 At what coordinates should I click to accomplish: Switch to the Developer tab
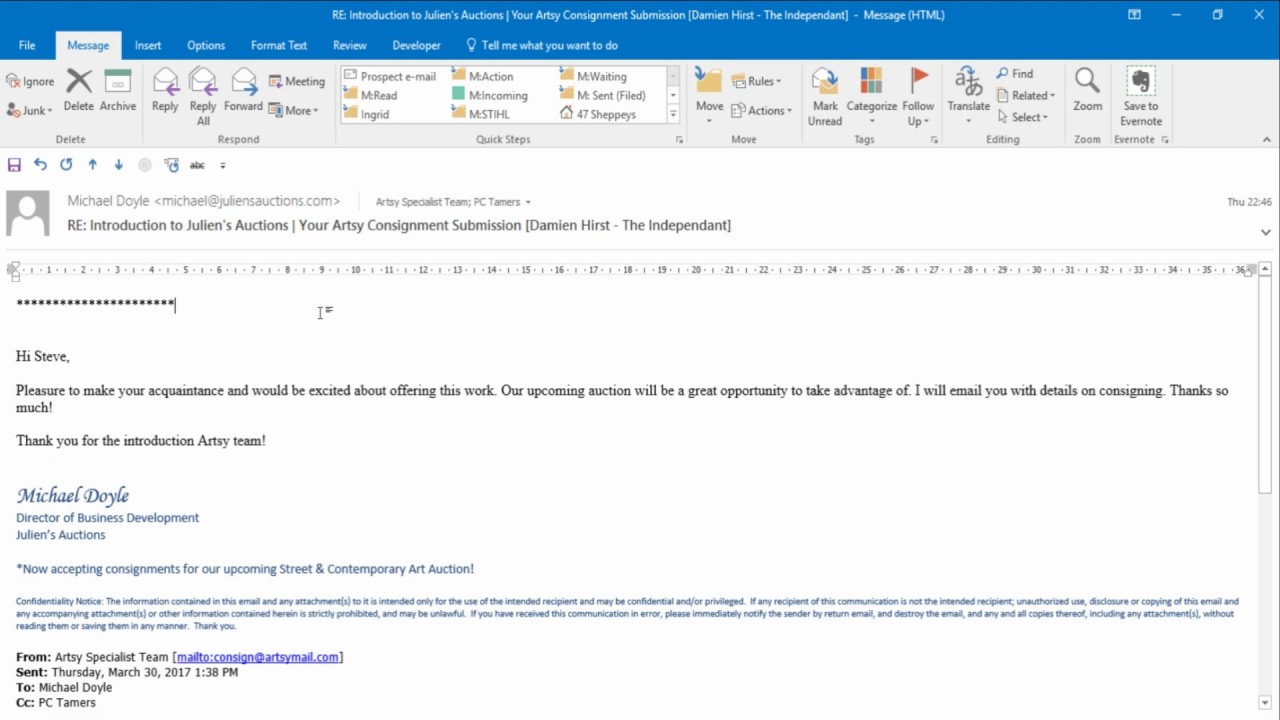pos(416,45)
